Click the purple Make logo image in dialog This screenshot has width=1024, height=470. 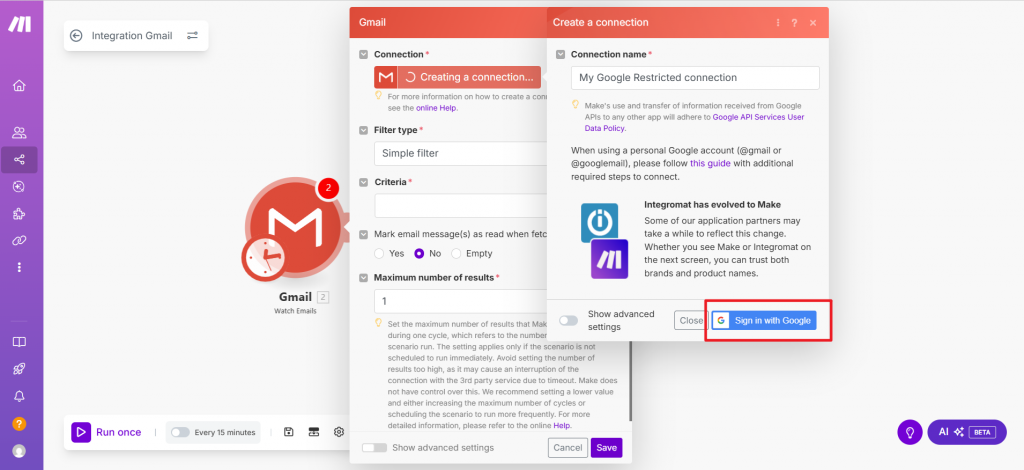[609, 259]
